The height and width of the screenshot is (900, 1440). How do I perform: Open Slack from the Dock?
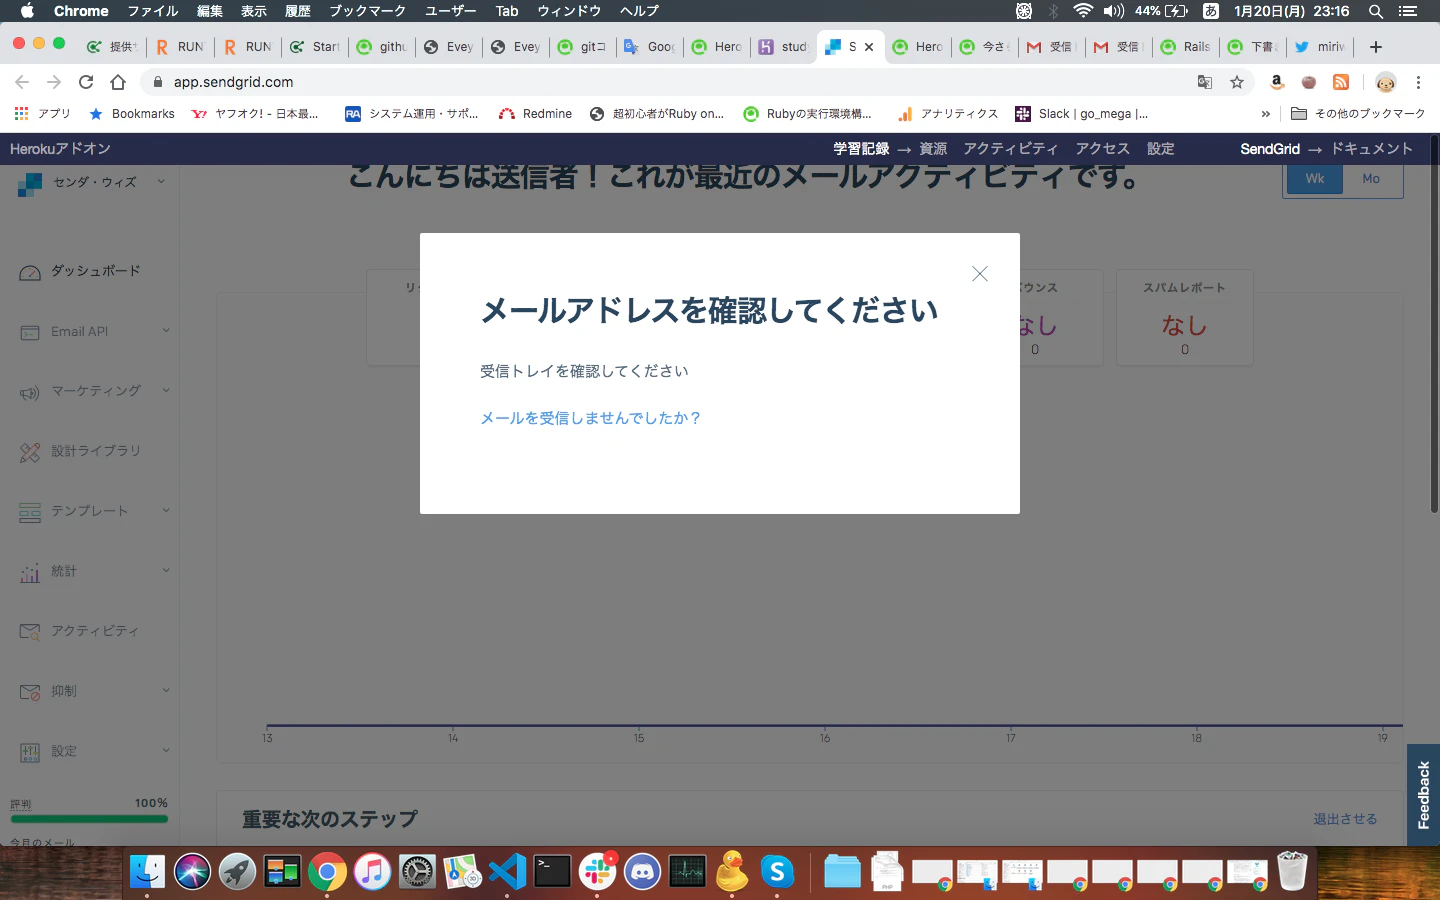tap(597, 872)
